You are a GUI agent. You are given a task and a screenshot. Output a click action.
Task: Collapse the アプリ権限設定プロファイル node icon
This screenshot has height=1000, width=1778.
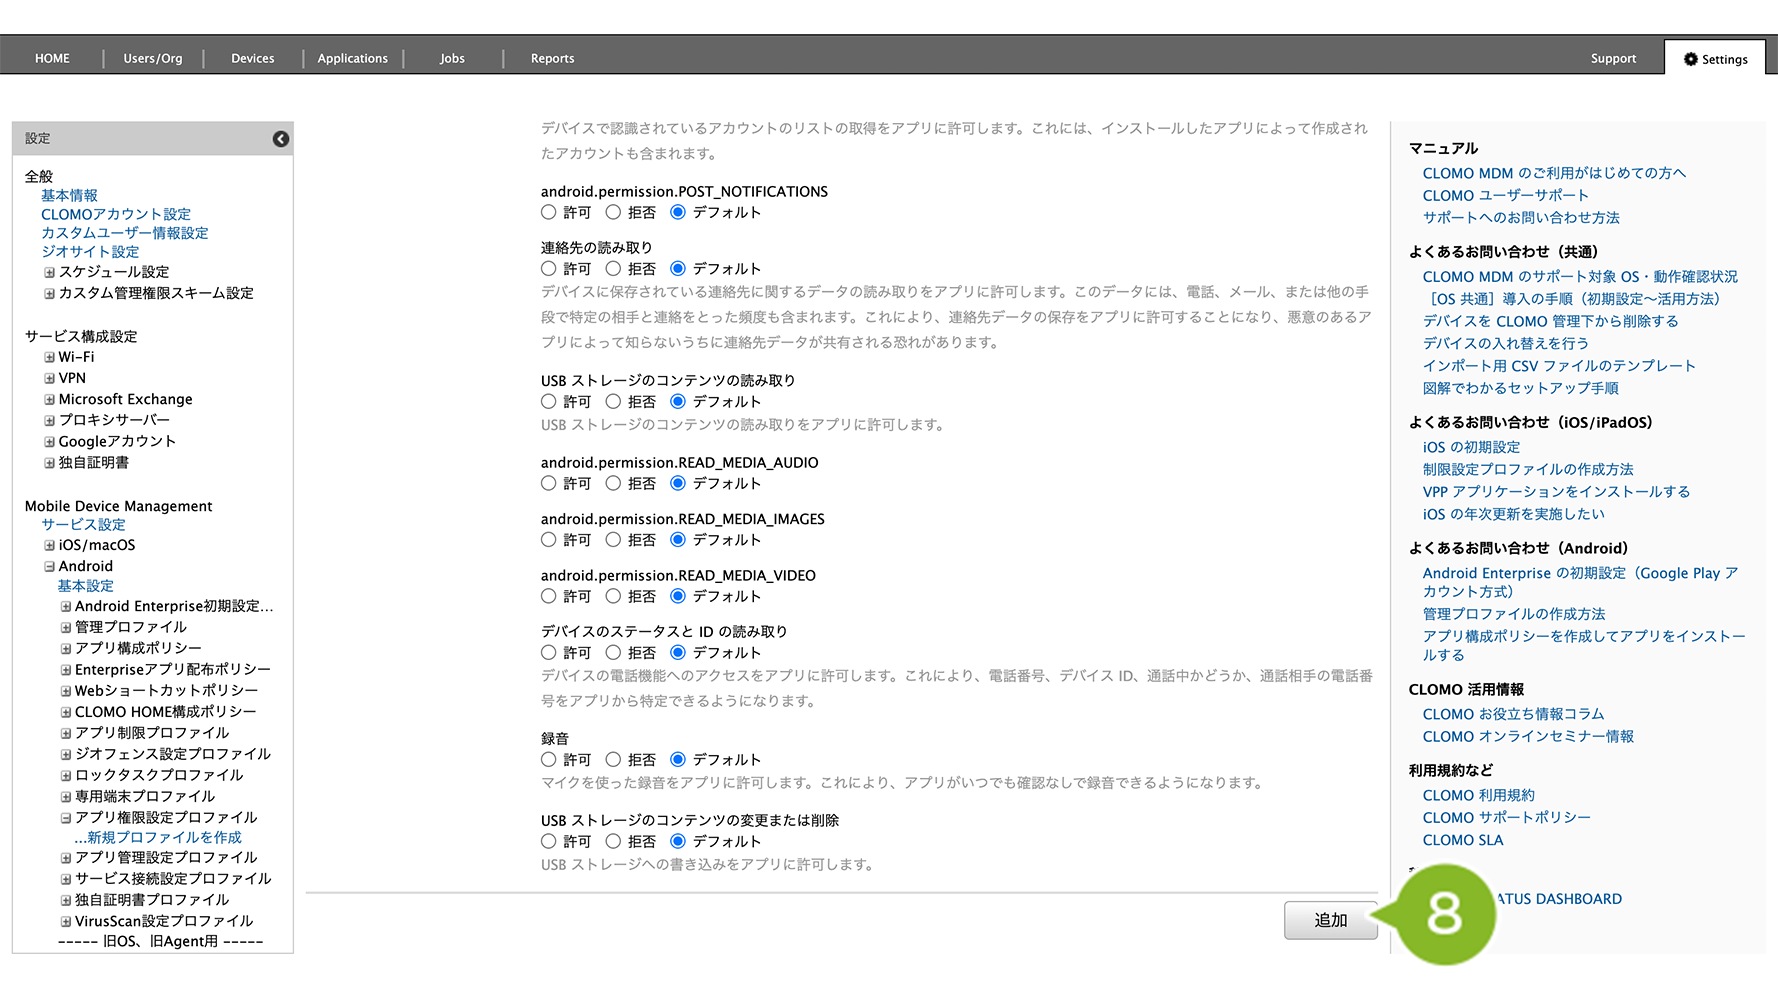(x=66, y=817)
